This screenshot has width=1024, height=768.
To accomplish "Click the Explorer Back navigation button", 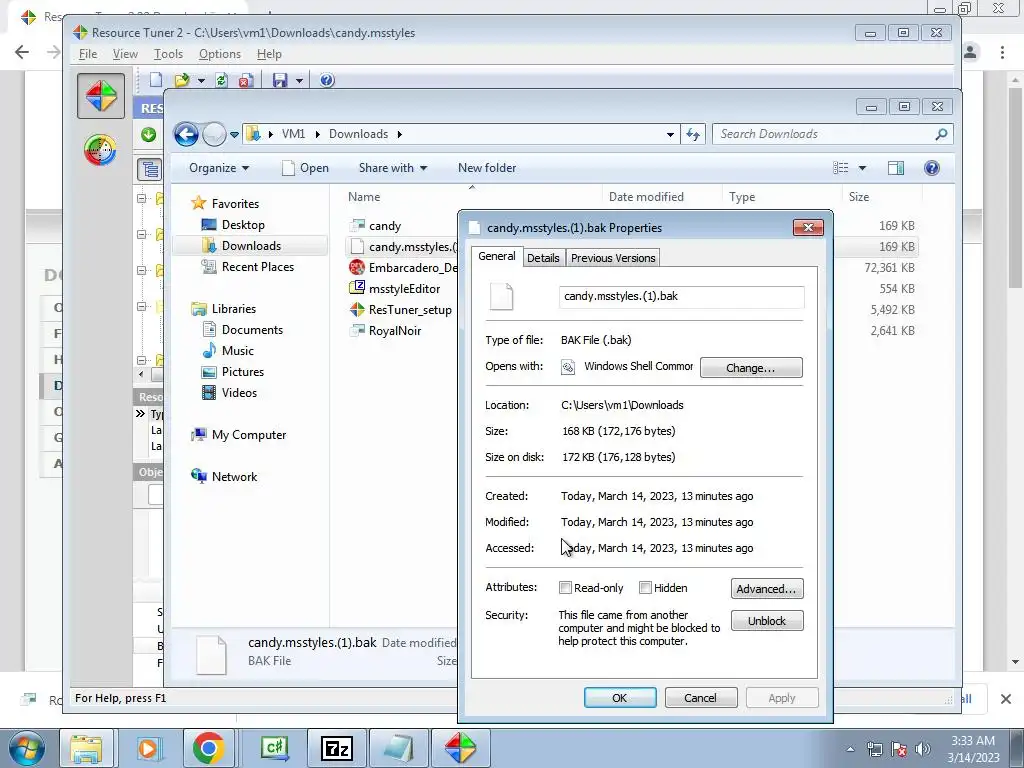I will click(x=186, y=135).
